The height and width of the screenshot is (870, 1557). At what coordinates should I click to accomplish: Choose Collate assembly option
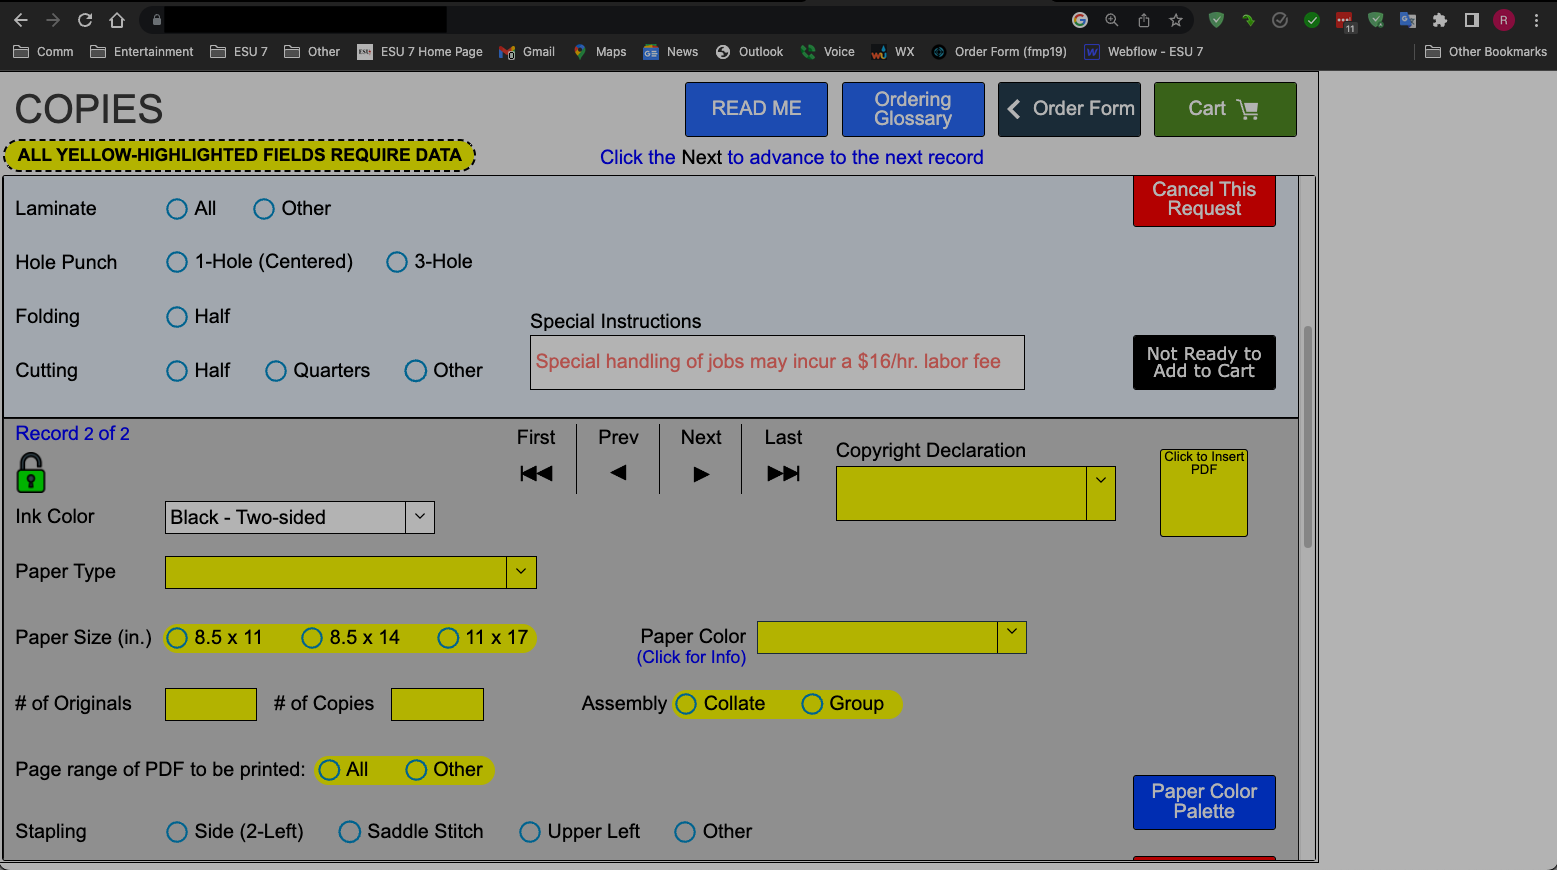click(x=686, y=704)
